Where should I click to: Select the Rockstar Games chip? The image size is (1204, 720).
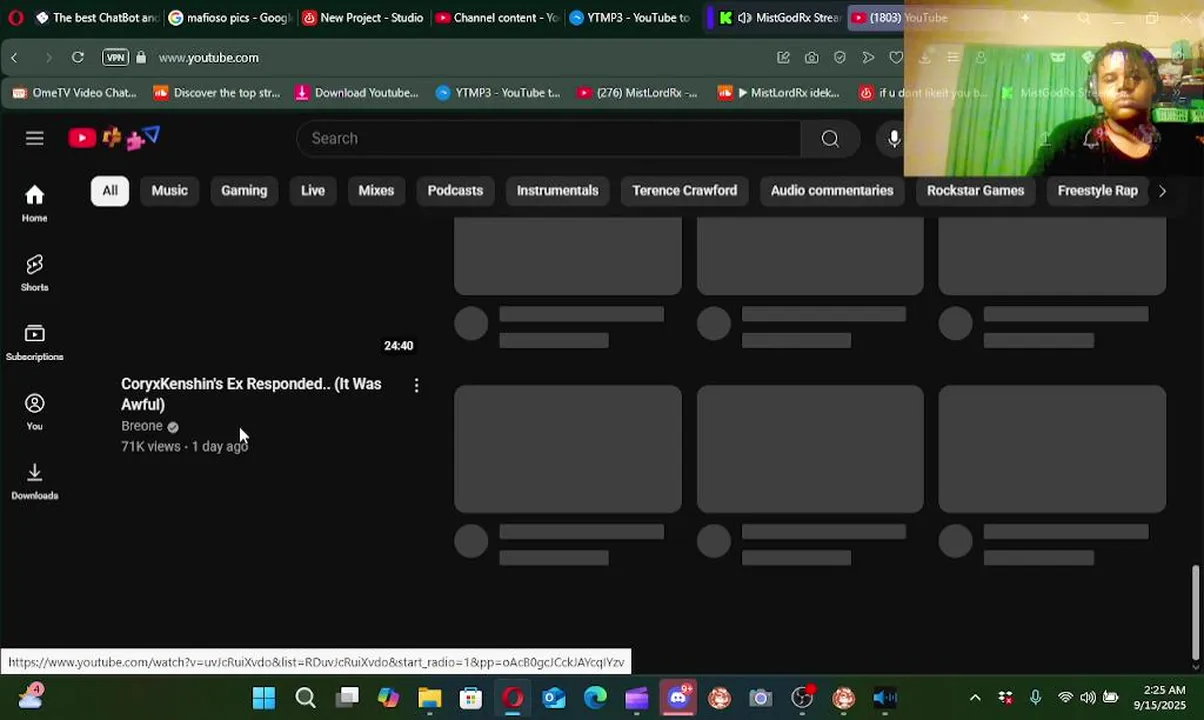[x=975, y=190]
